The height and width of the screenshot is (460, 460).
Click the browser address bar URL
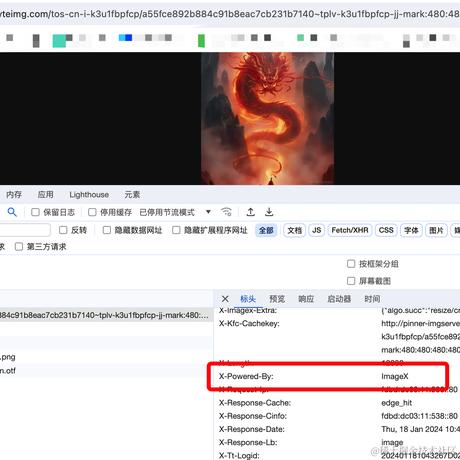[x=230, y=14]
